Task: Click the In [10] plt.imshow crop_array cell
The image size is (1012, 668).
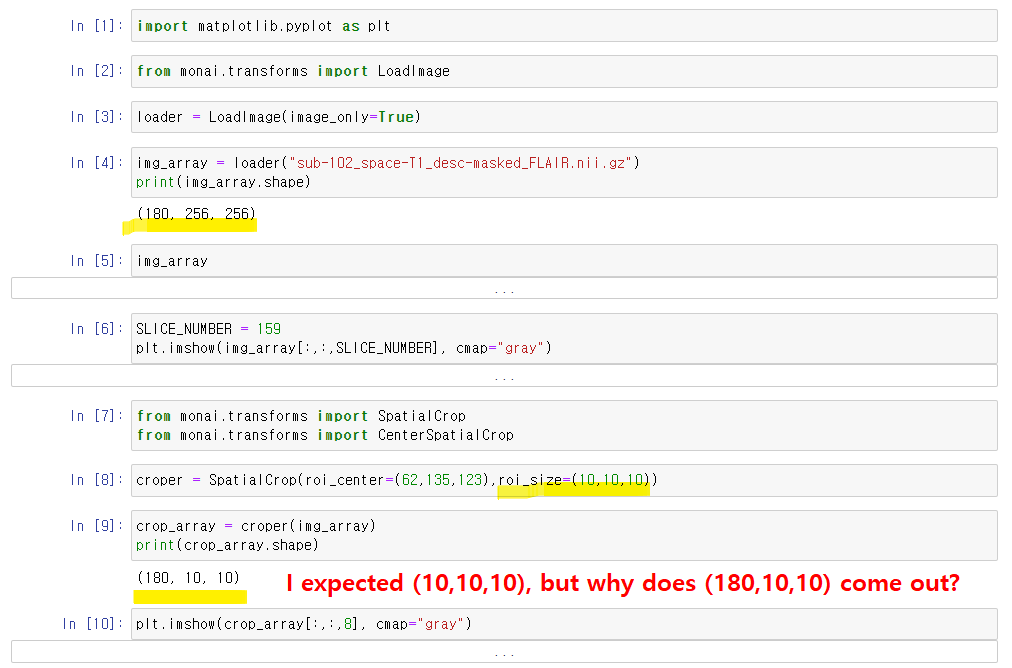Action: tap(564, 624)
